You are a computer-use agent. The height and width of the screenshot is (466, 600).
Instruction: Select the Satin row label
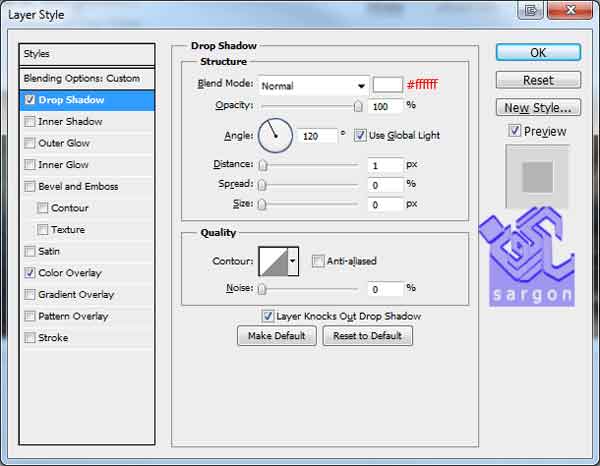[49, 251]
